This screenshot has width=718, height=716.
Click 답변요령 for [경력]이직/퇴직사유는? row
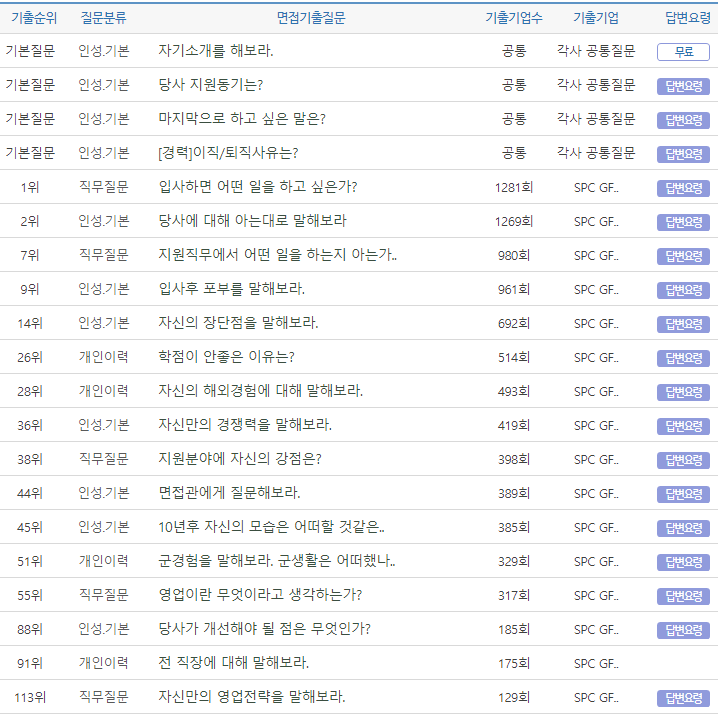(683, 154)
